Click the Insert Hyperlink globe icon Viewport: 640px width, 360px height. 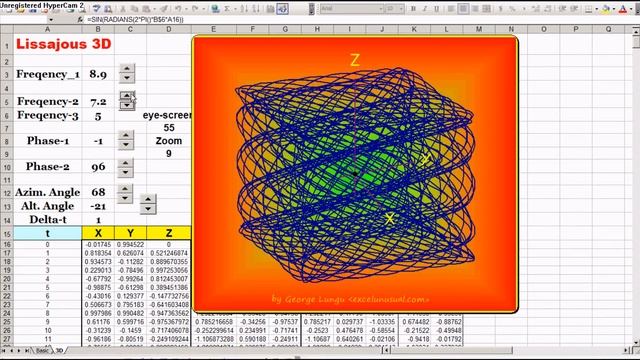pyautogui.click(x=215, y=9)
